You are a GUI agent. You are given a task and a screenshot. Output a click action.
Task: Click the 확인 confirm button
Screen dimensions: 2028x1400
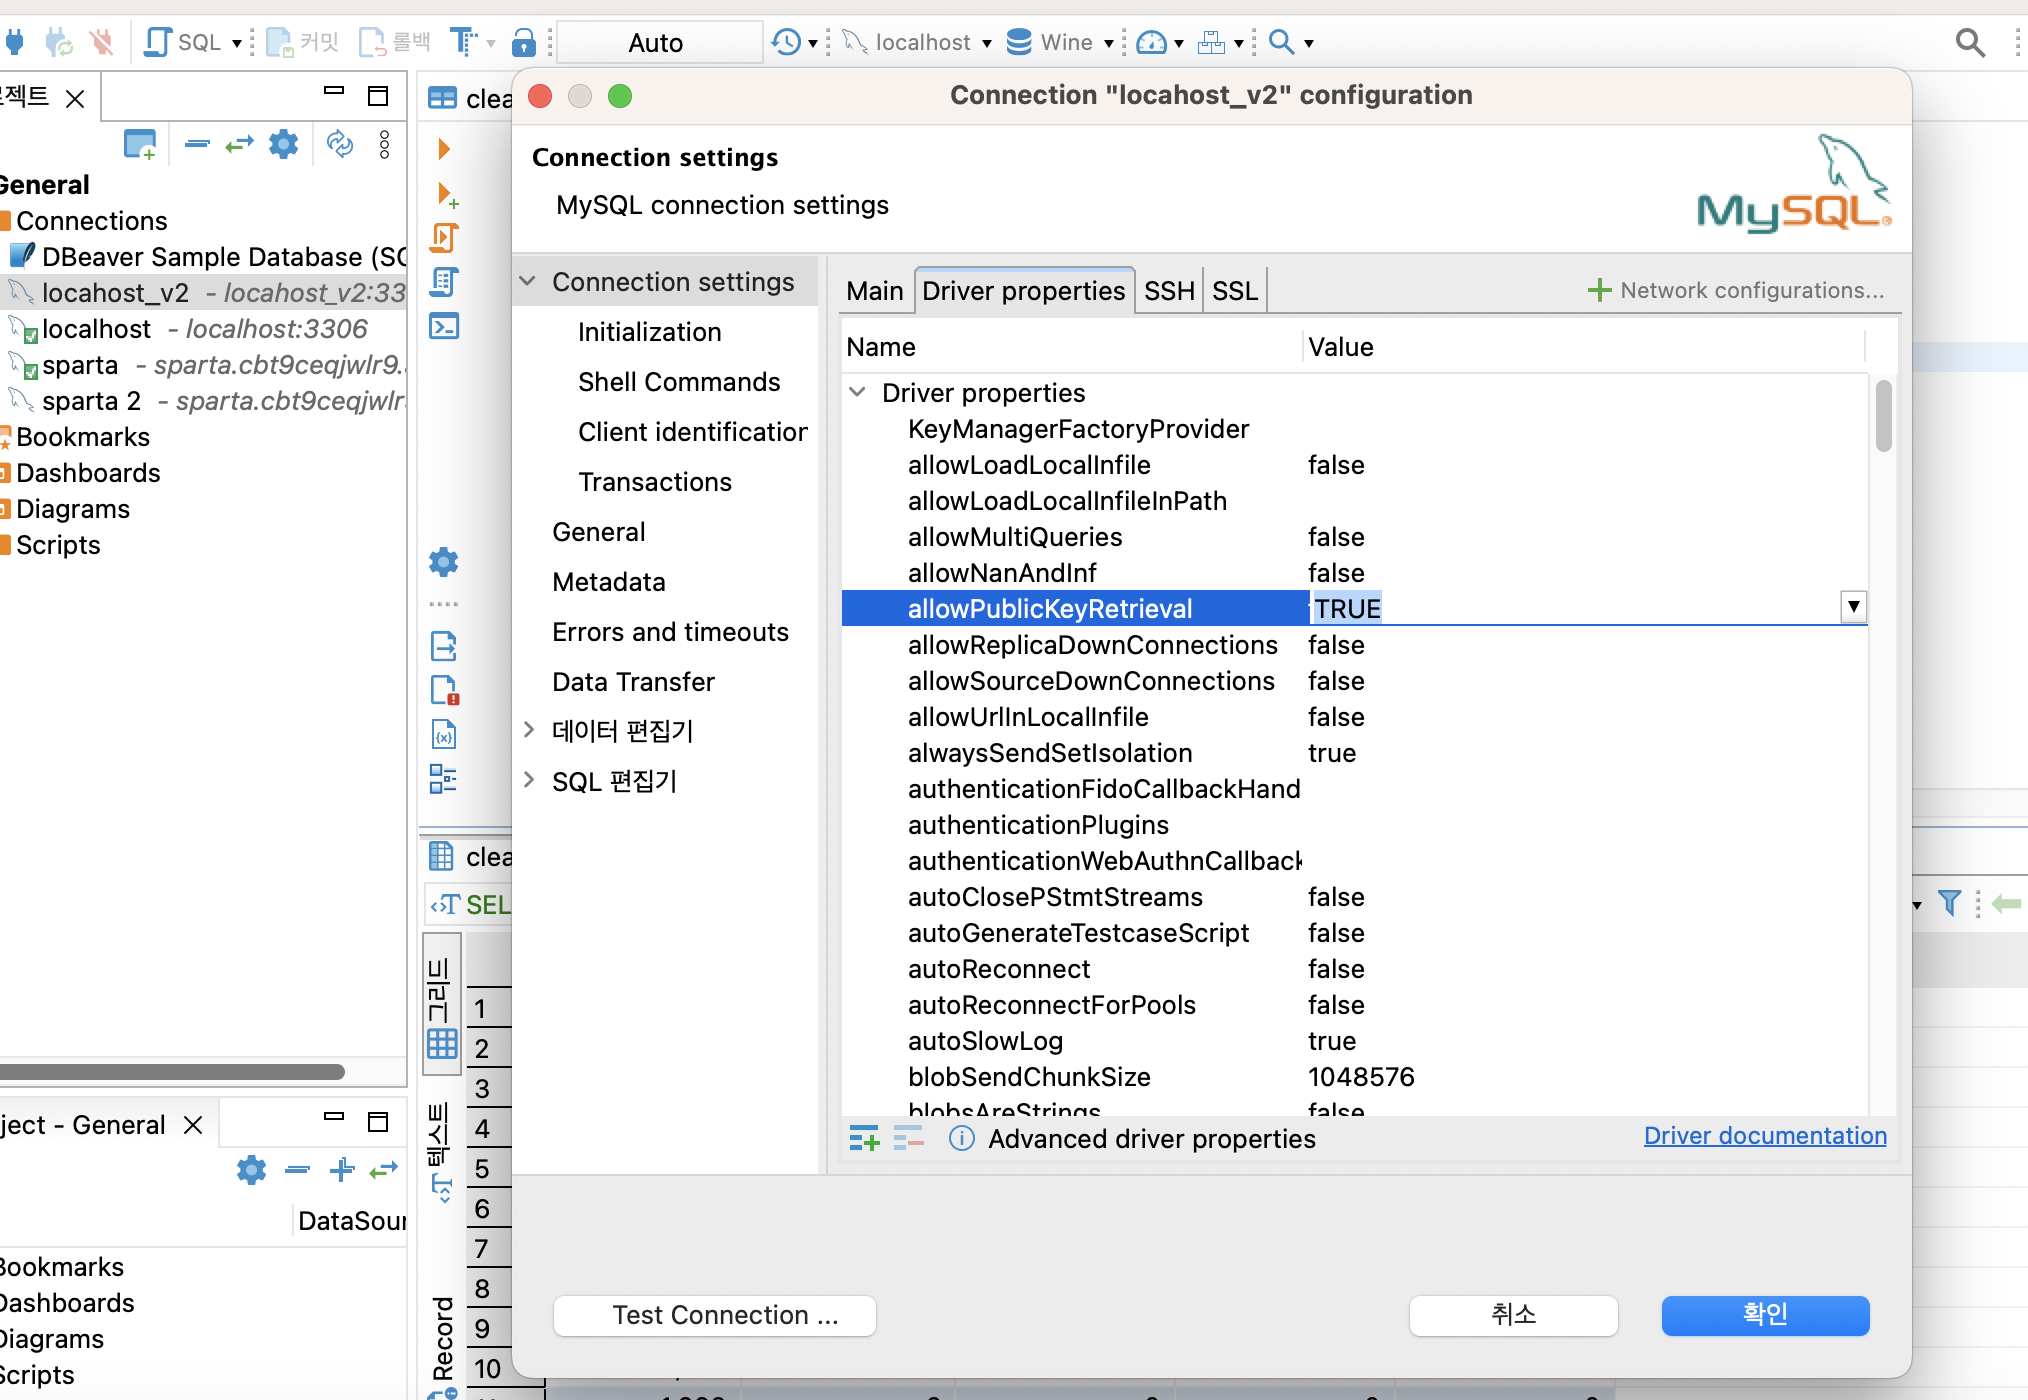coord(1764,1315)
